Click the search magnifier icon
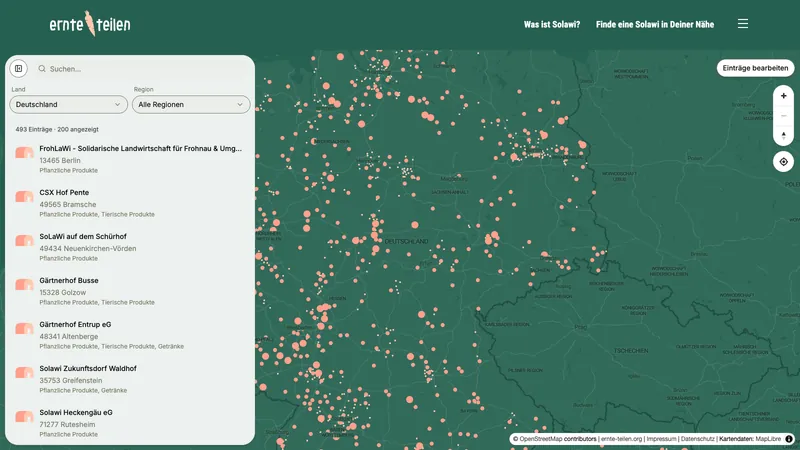Image resolution: width=800 pixels, height=450 pixels. coord(42,68)
